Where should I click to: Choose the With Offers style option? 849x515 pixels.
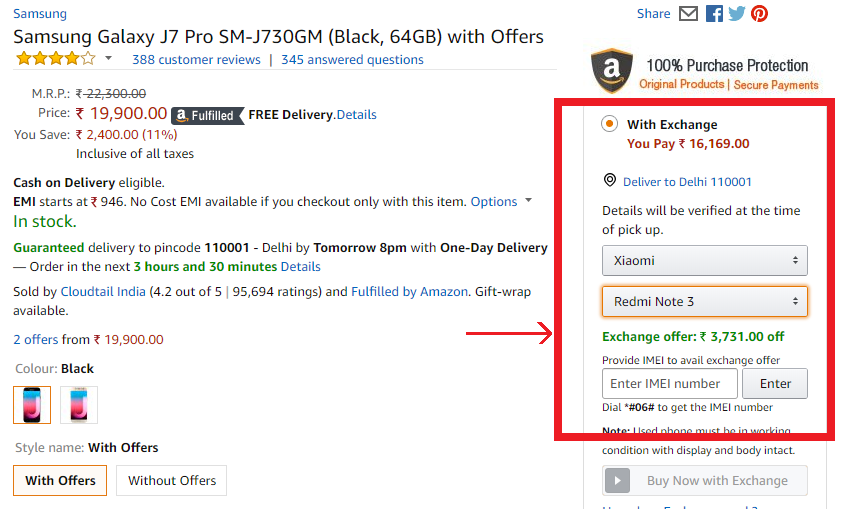tap(60, 480)
